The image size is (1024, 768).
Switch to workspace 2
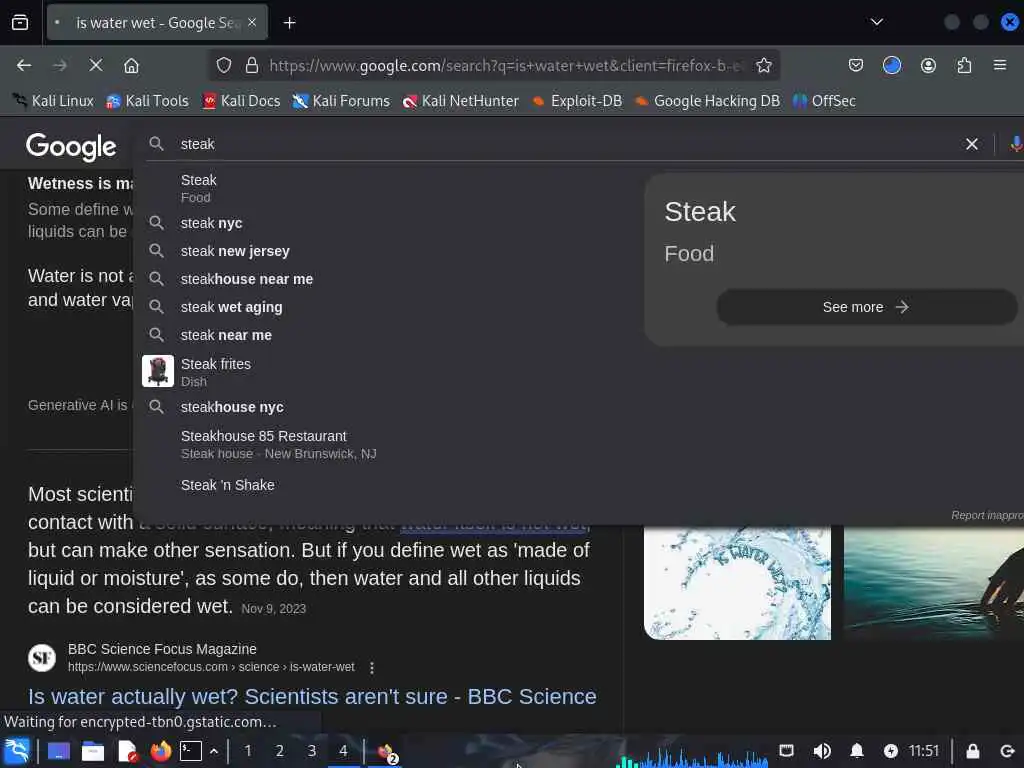(280, 751)
